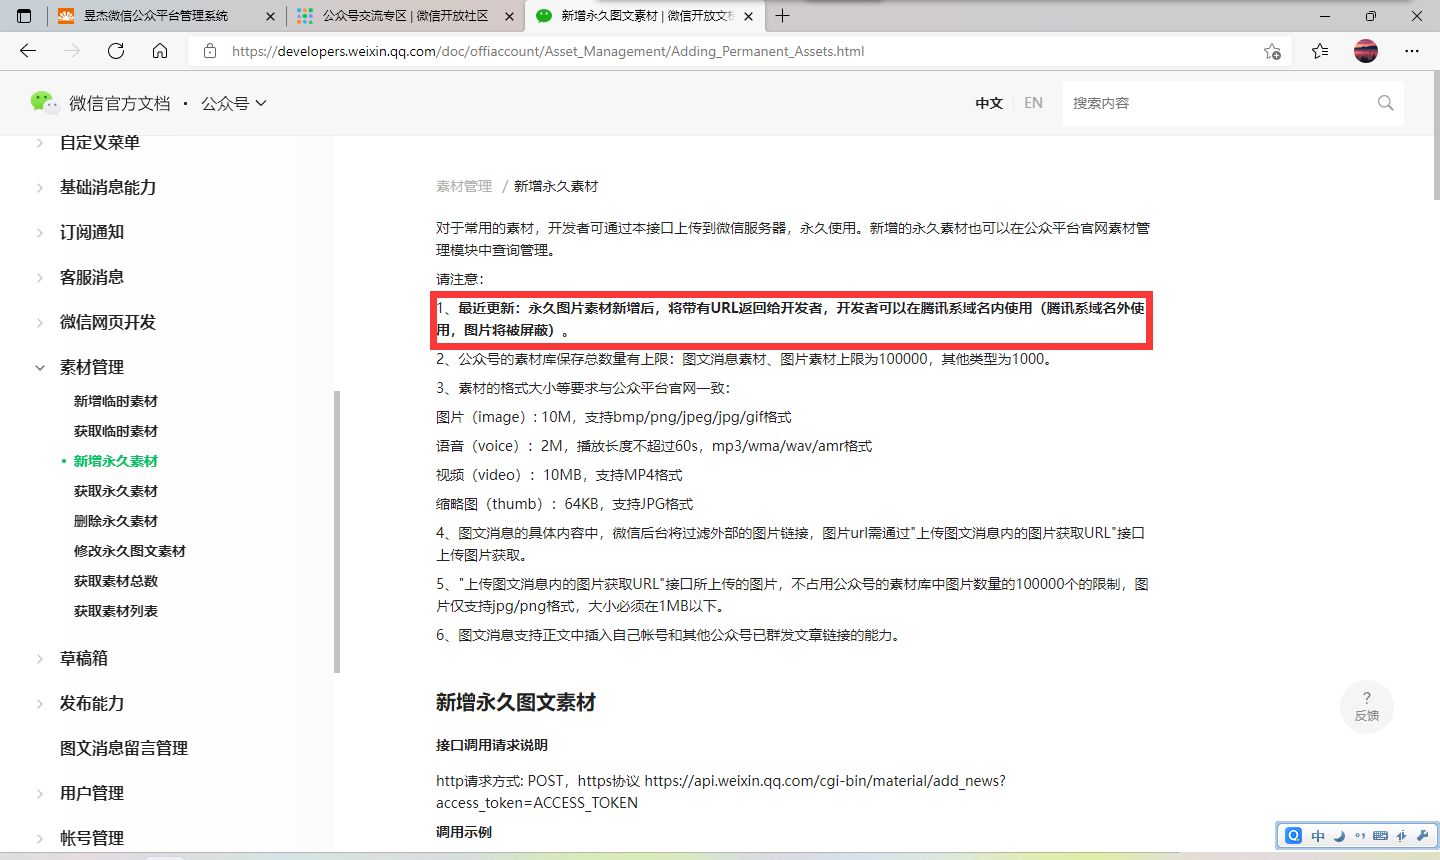Toggle the half/full-width moon icon
This screenshot has width=1440, height=860.
click(1339, 836)
